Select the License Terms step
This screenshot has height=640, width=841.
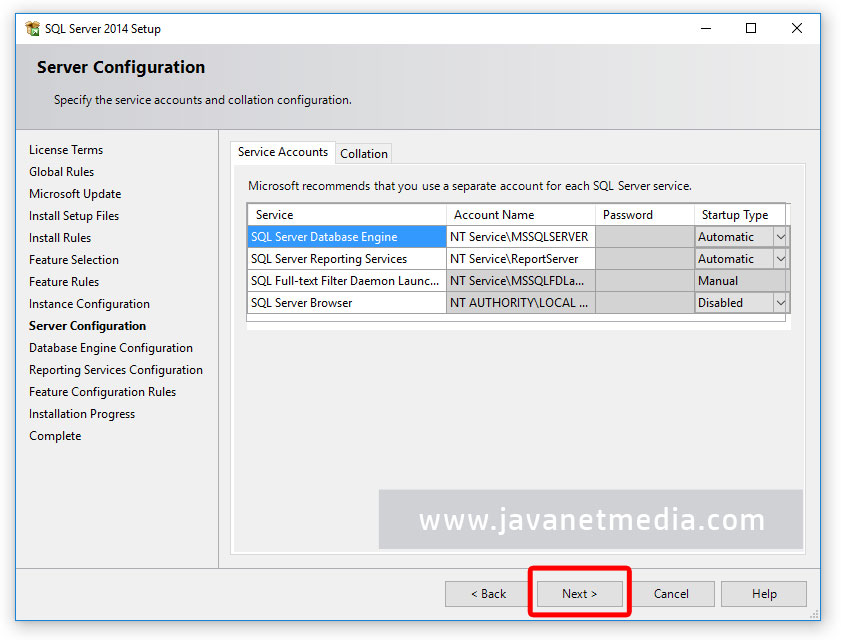(x=65, y=149)
